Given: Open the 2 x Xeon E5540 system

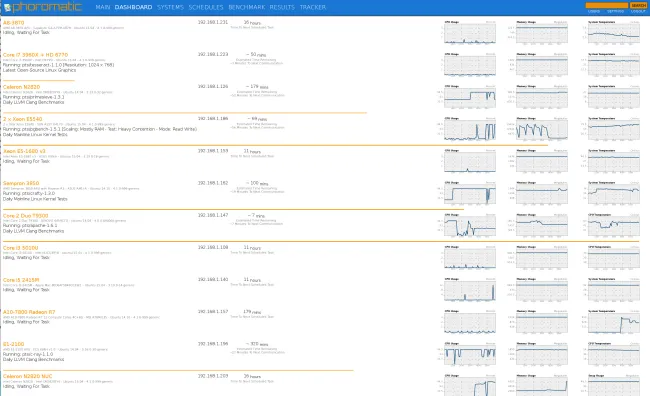Looking at the screenshot, I should pyautogui.click(x=22, y=119).
